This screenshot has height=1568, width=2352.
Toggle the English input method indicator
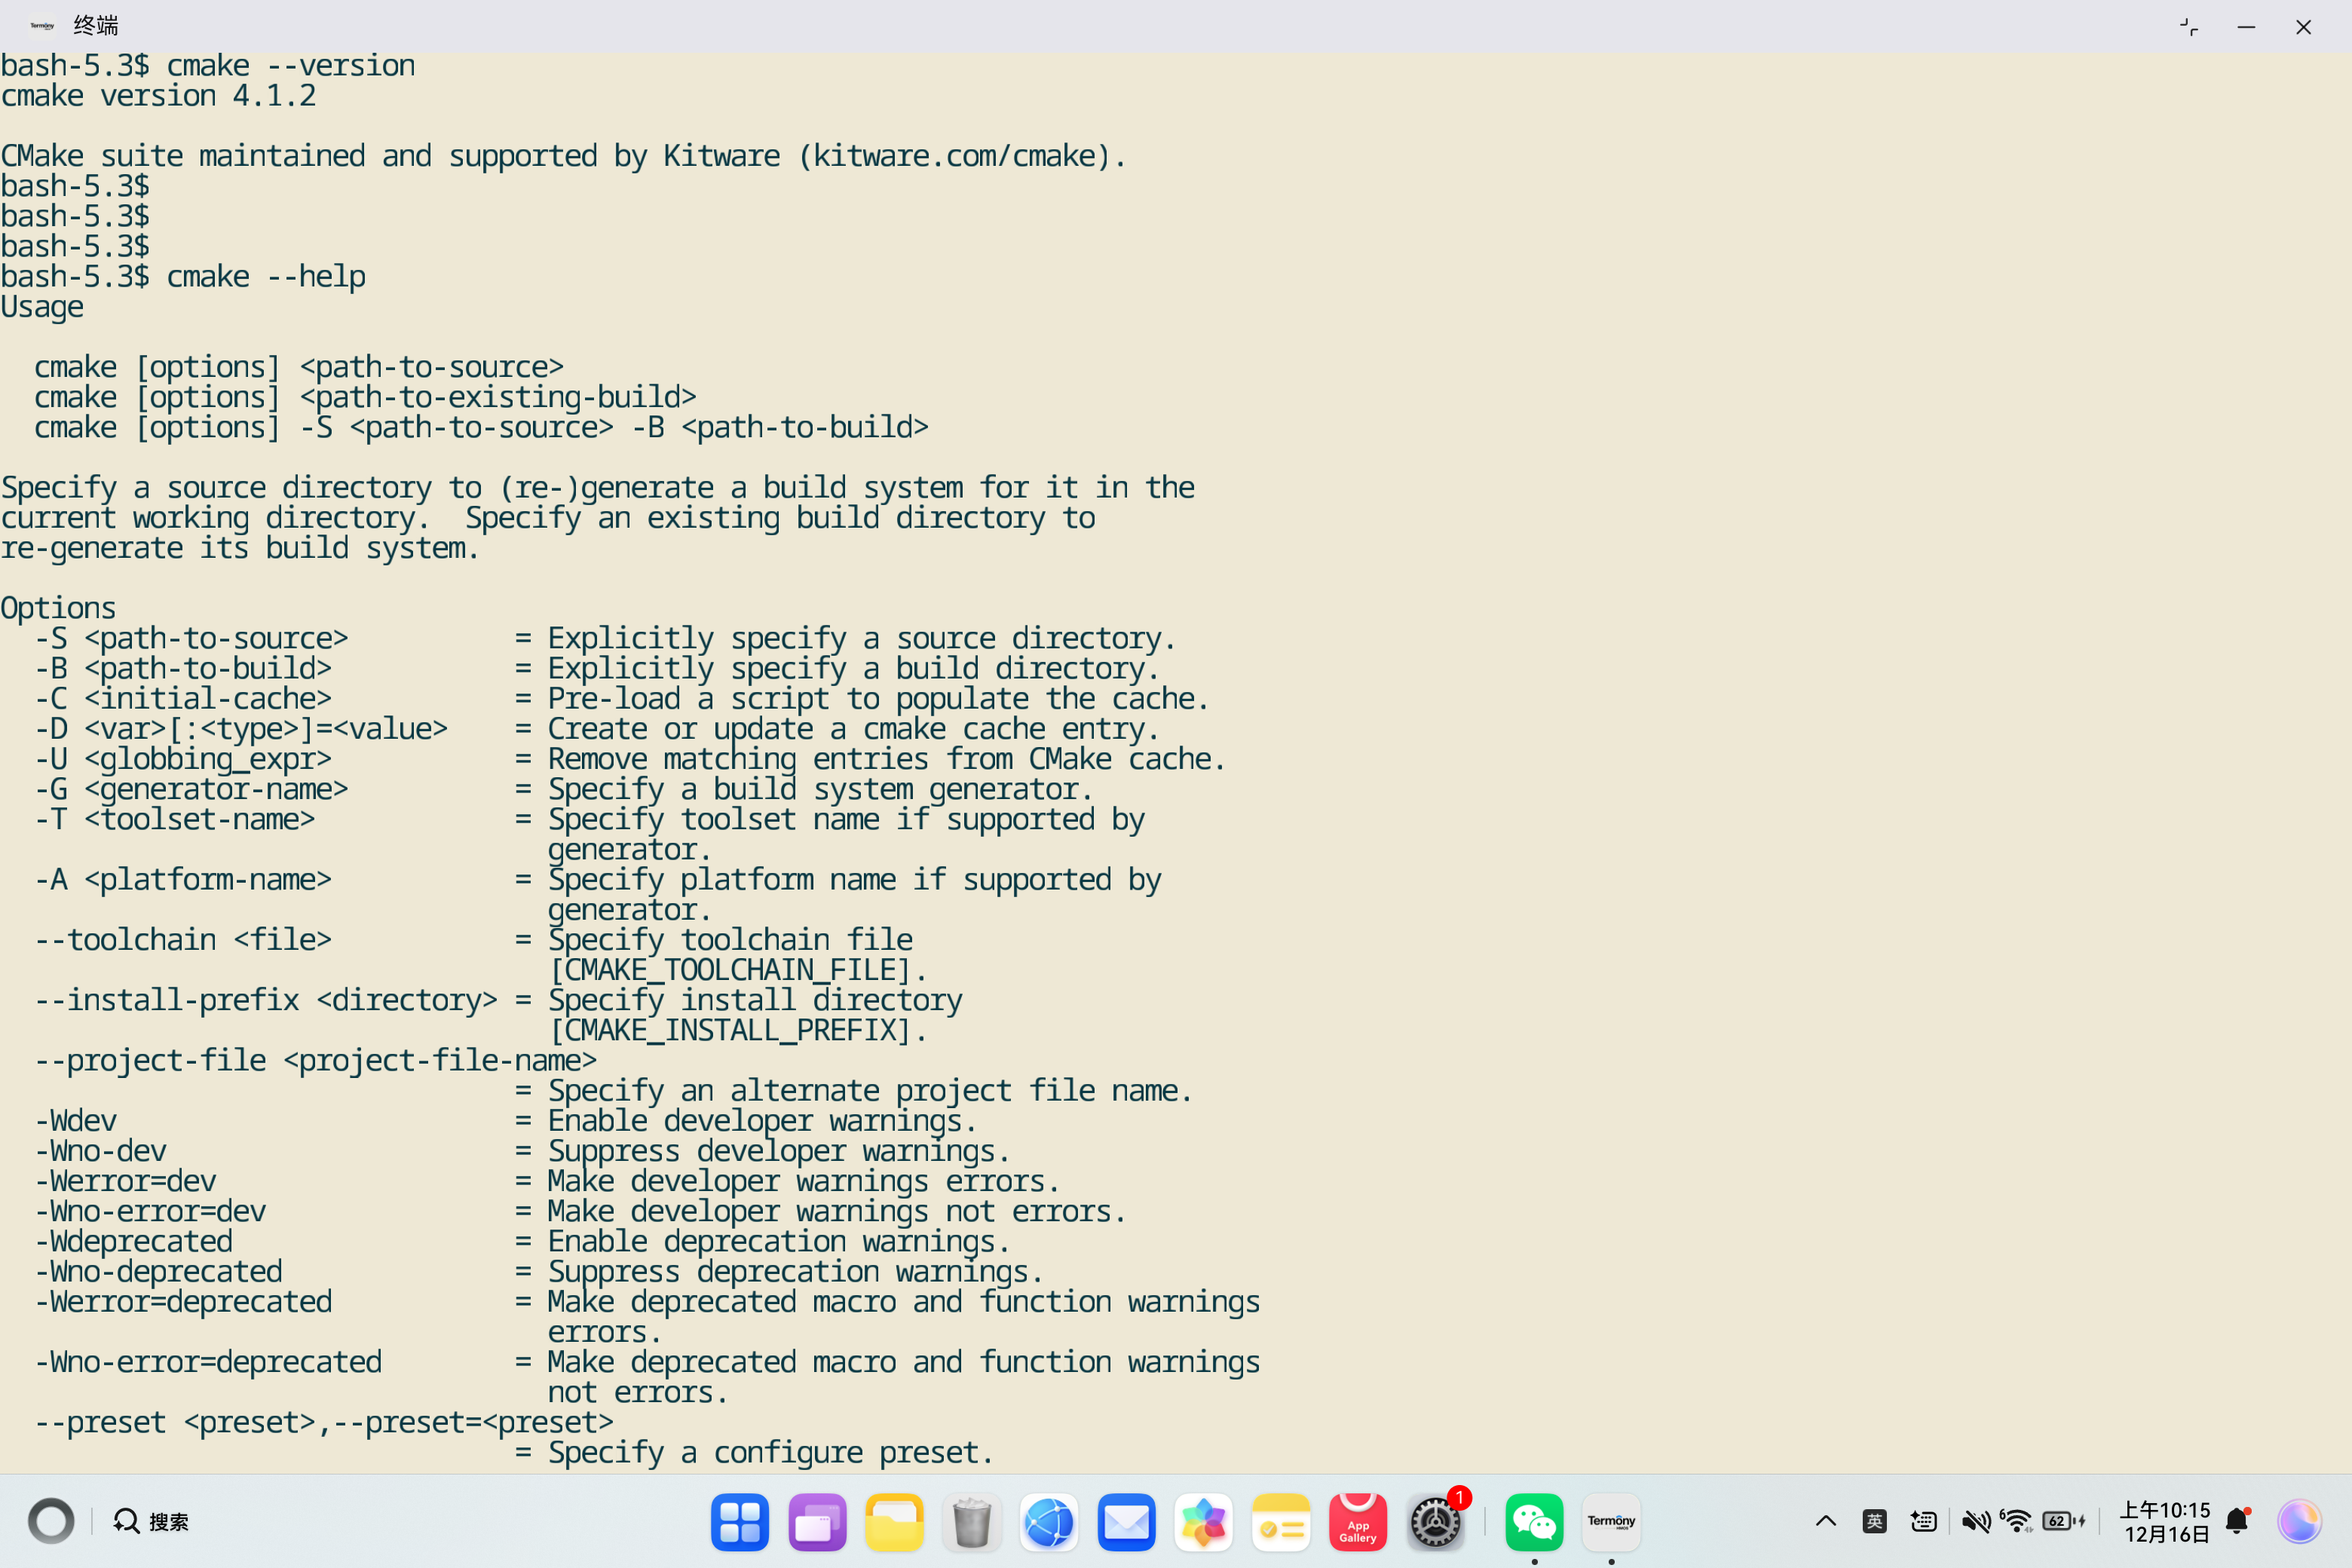(x=1874, y=1521)
